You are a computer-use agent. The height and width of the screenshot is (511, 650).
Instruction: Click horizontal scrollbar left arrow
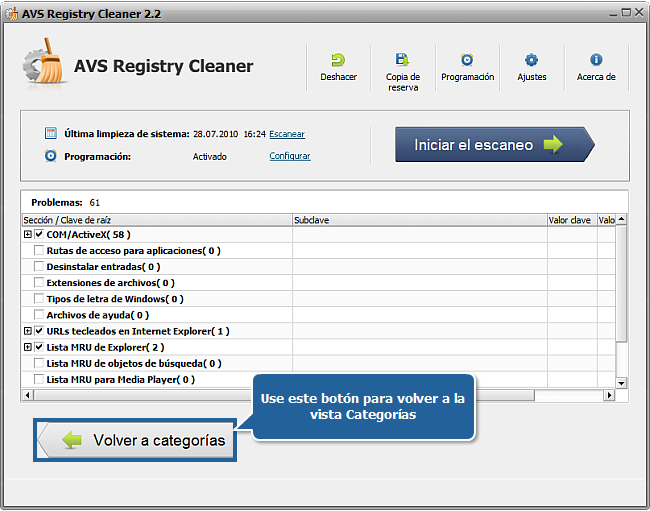(27, 395)
